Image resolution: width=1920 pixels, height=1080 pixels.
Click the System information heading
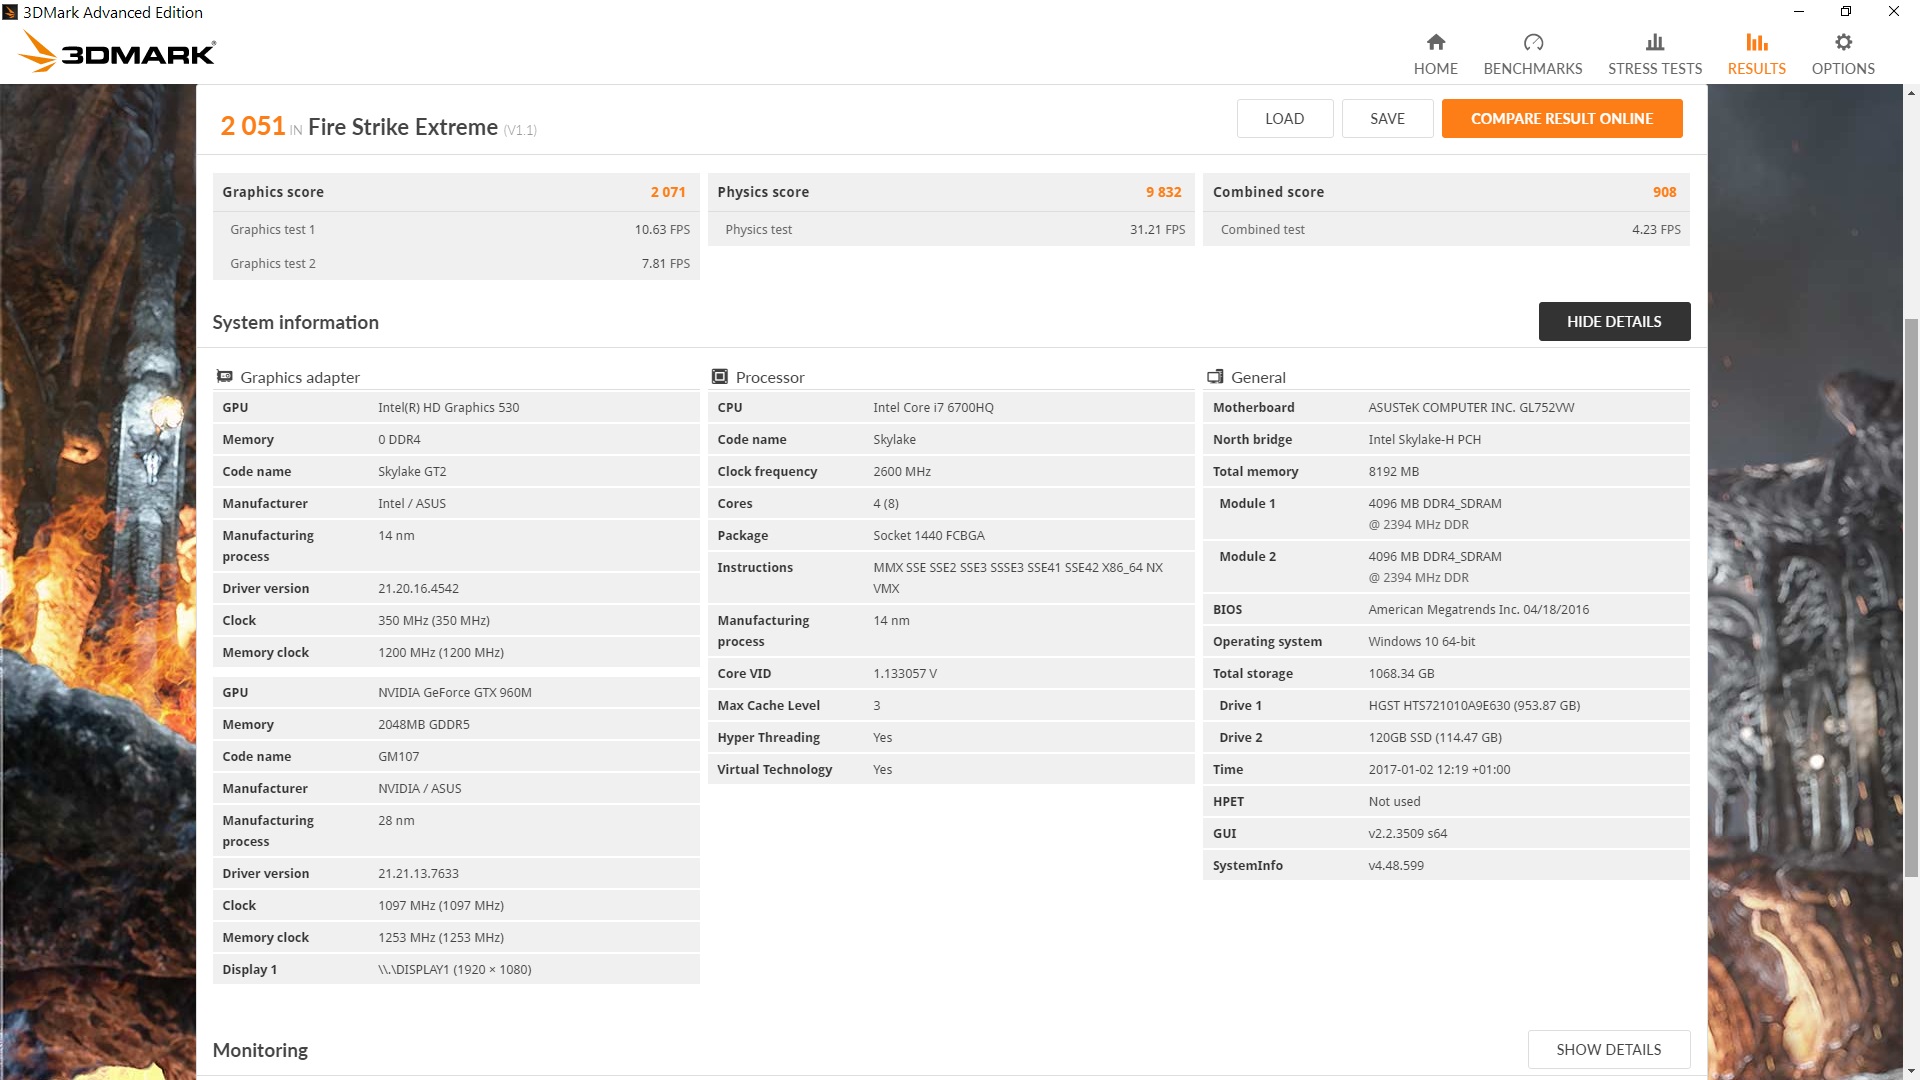[295, 322]
